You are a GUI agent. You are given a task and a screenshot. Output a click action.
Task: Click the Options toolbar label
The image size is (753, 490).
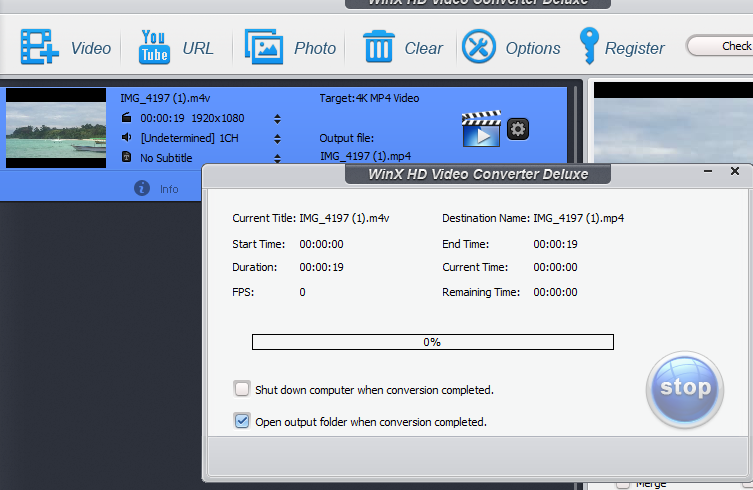coord(533,48)
